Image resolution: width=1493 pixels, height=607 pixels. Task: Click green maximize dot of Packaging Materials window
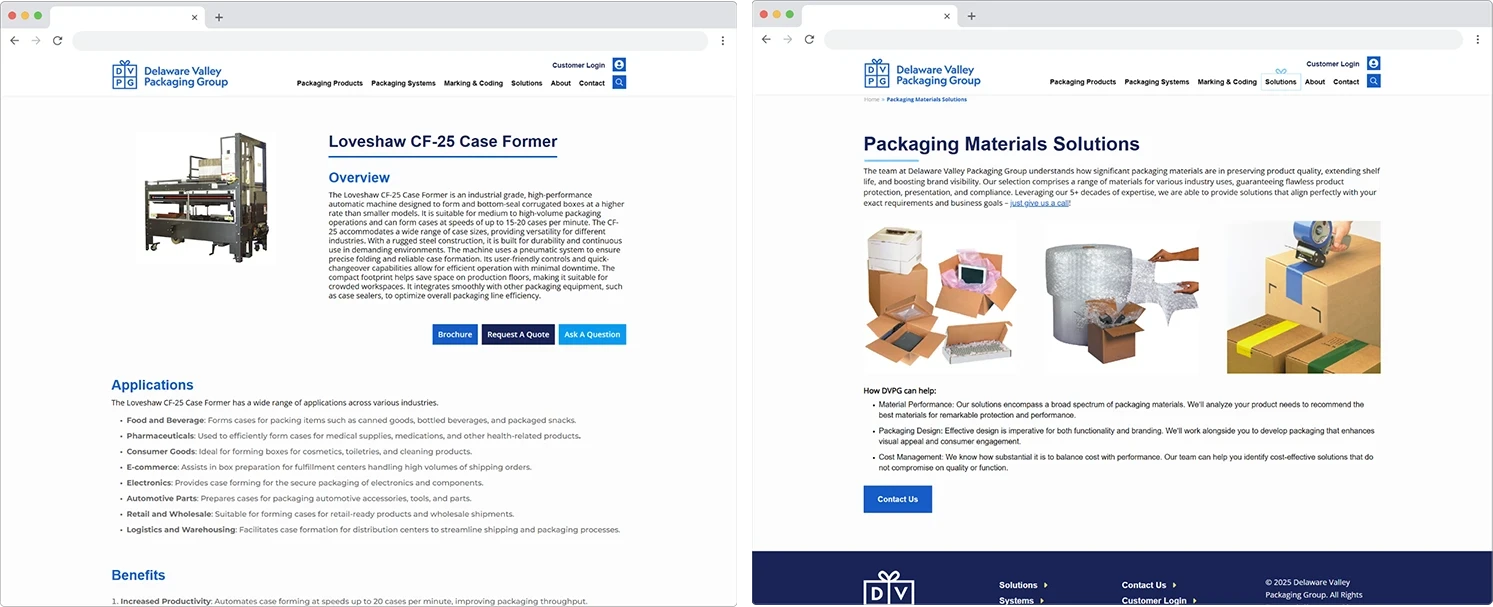click(790, 14)
